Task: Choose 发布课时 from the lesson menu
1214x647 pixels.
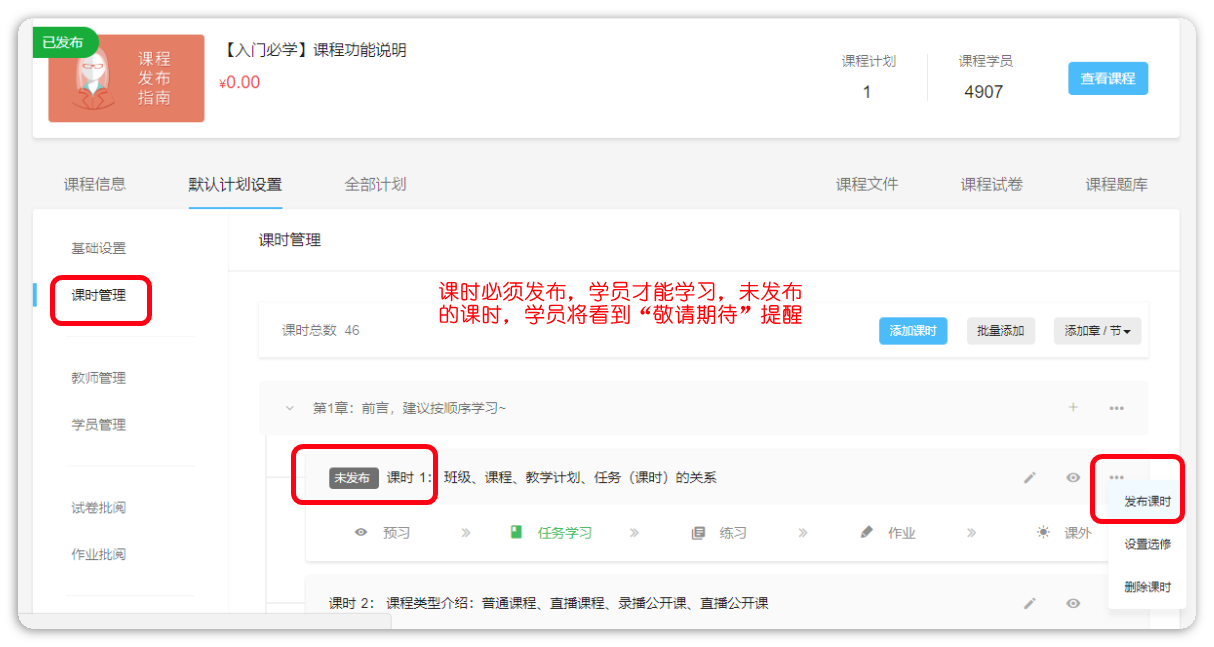Action: click(x=1146, y=502)
